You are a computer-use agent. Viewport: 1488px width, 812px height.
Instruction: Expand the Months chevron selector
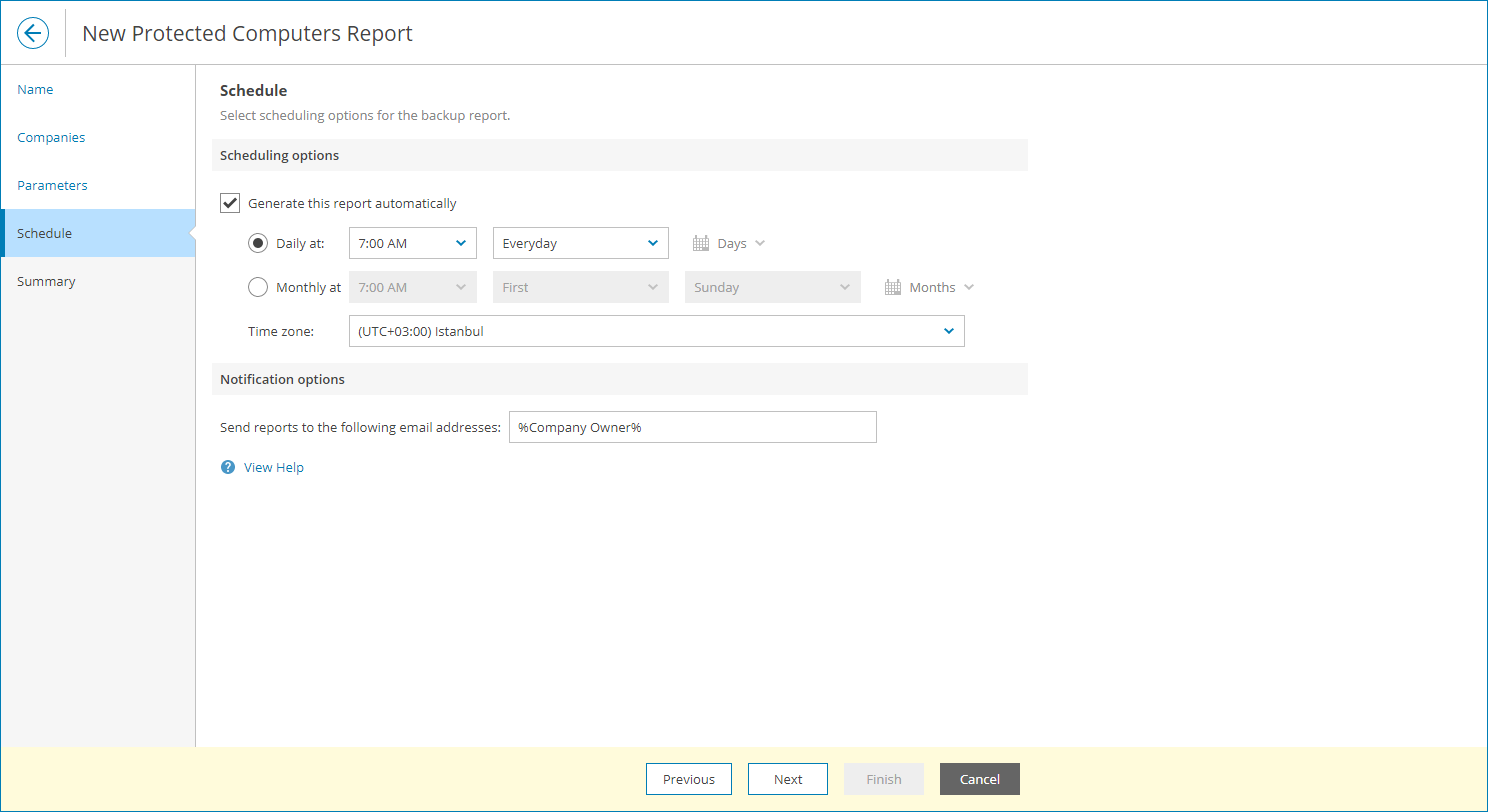(x=969, y=287)
